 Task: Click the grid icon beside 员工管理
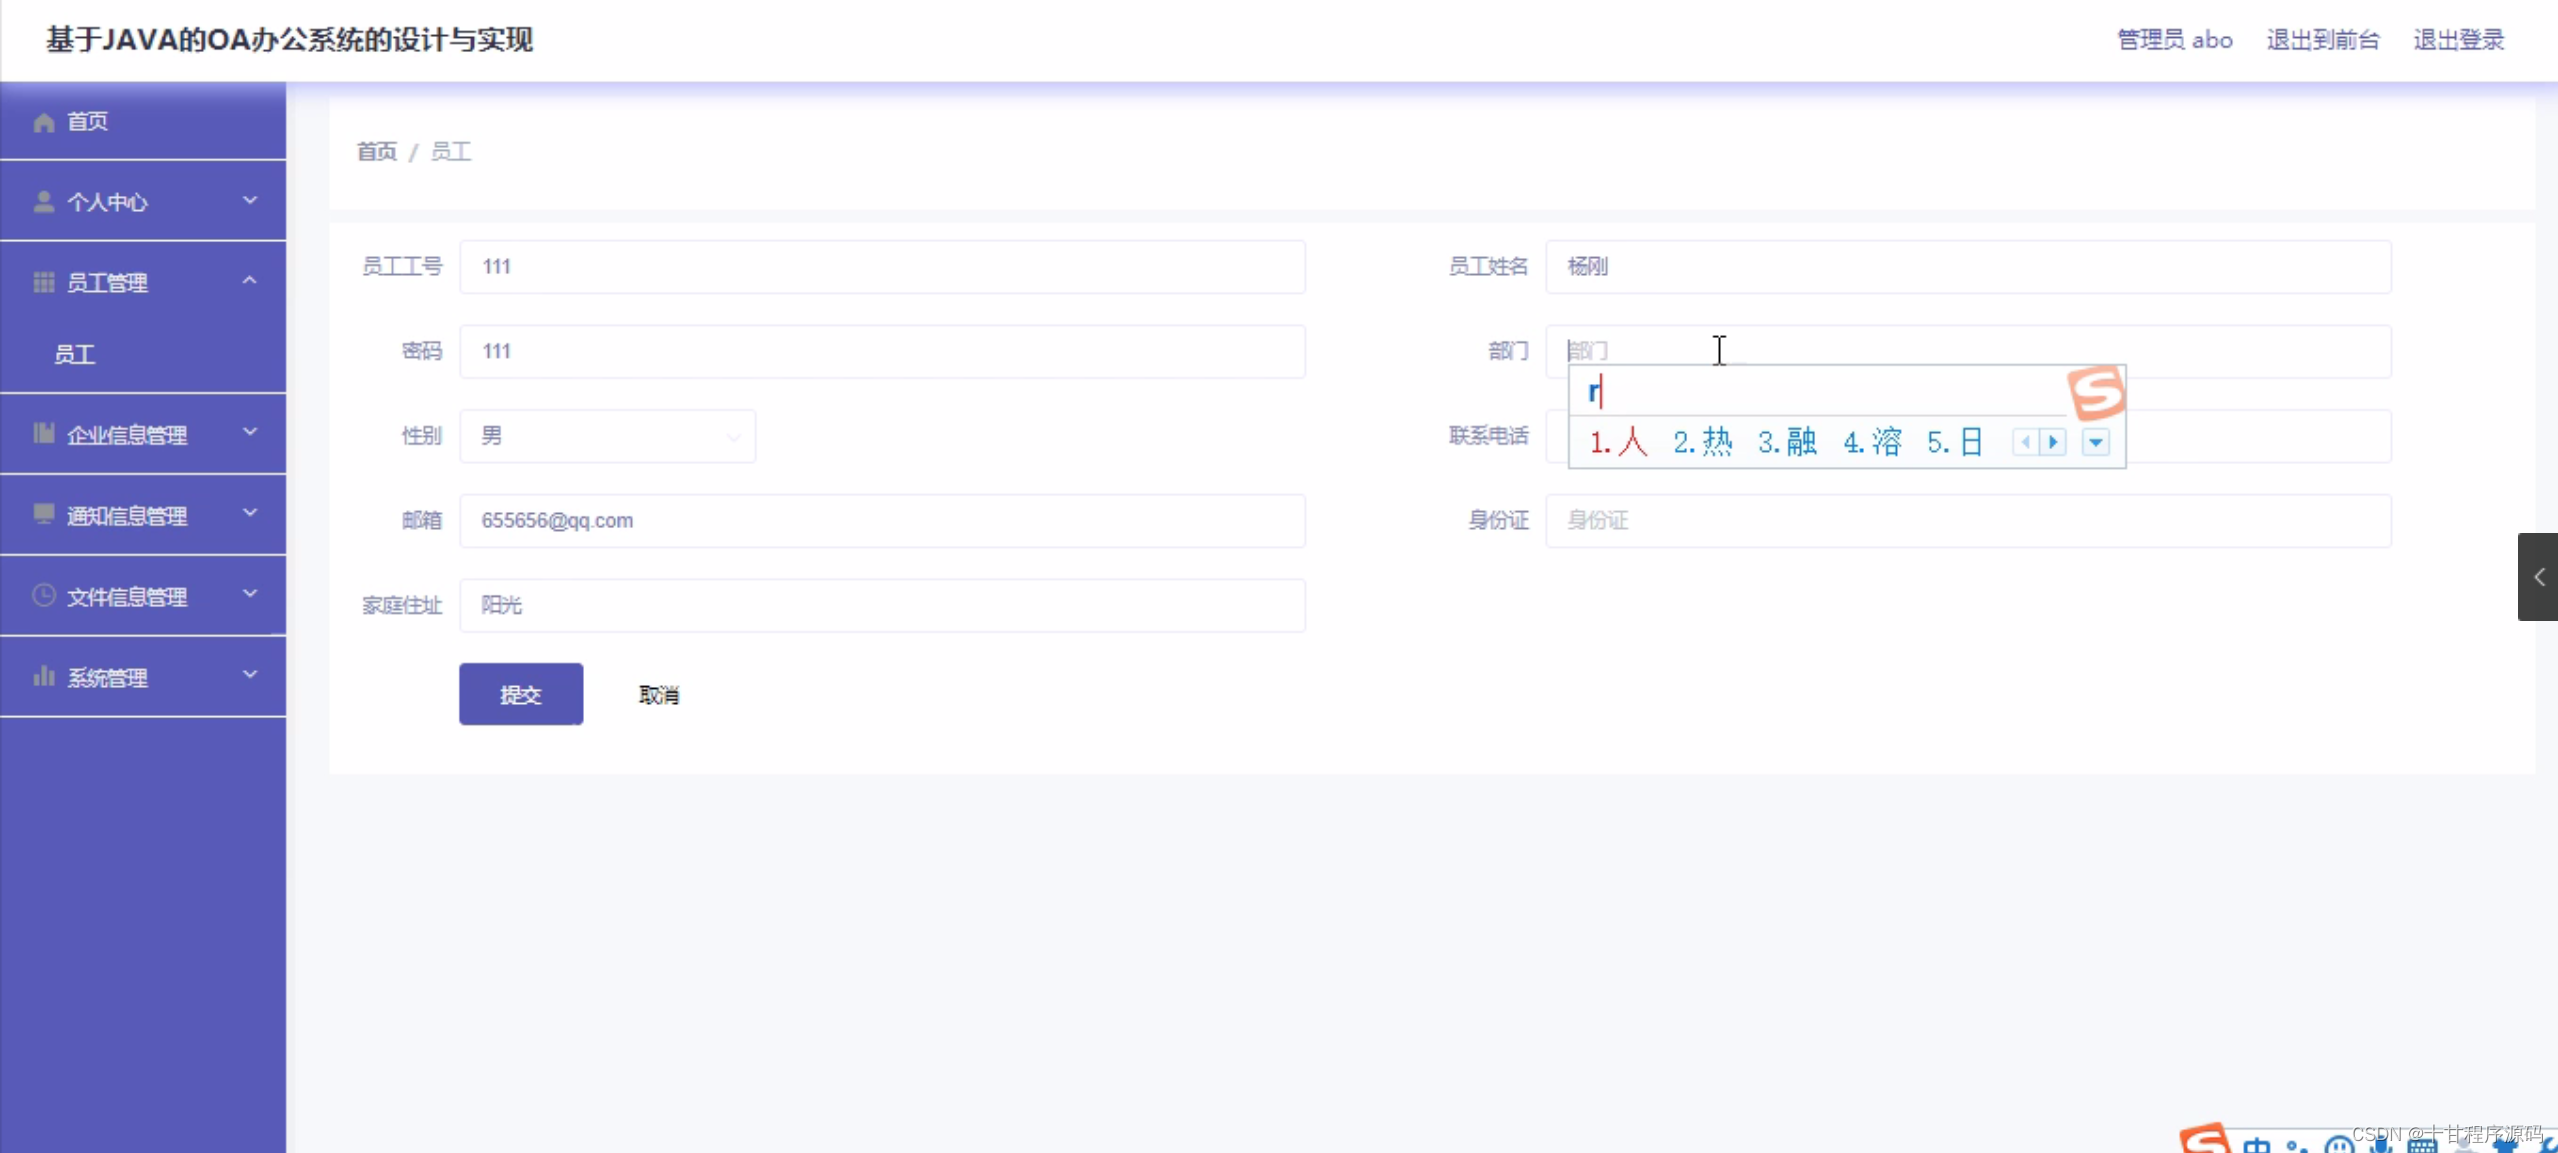pos(43,283)
